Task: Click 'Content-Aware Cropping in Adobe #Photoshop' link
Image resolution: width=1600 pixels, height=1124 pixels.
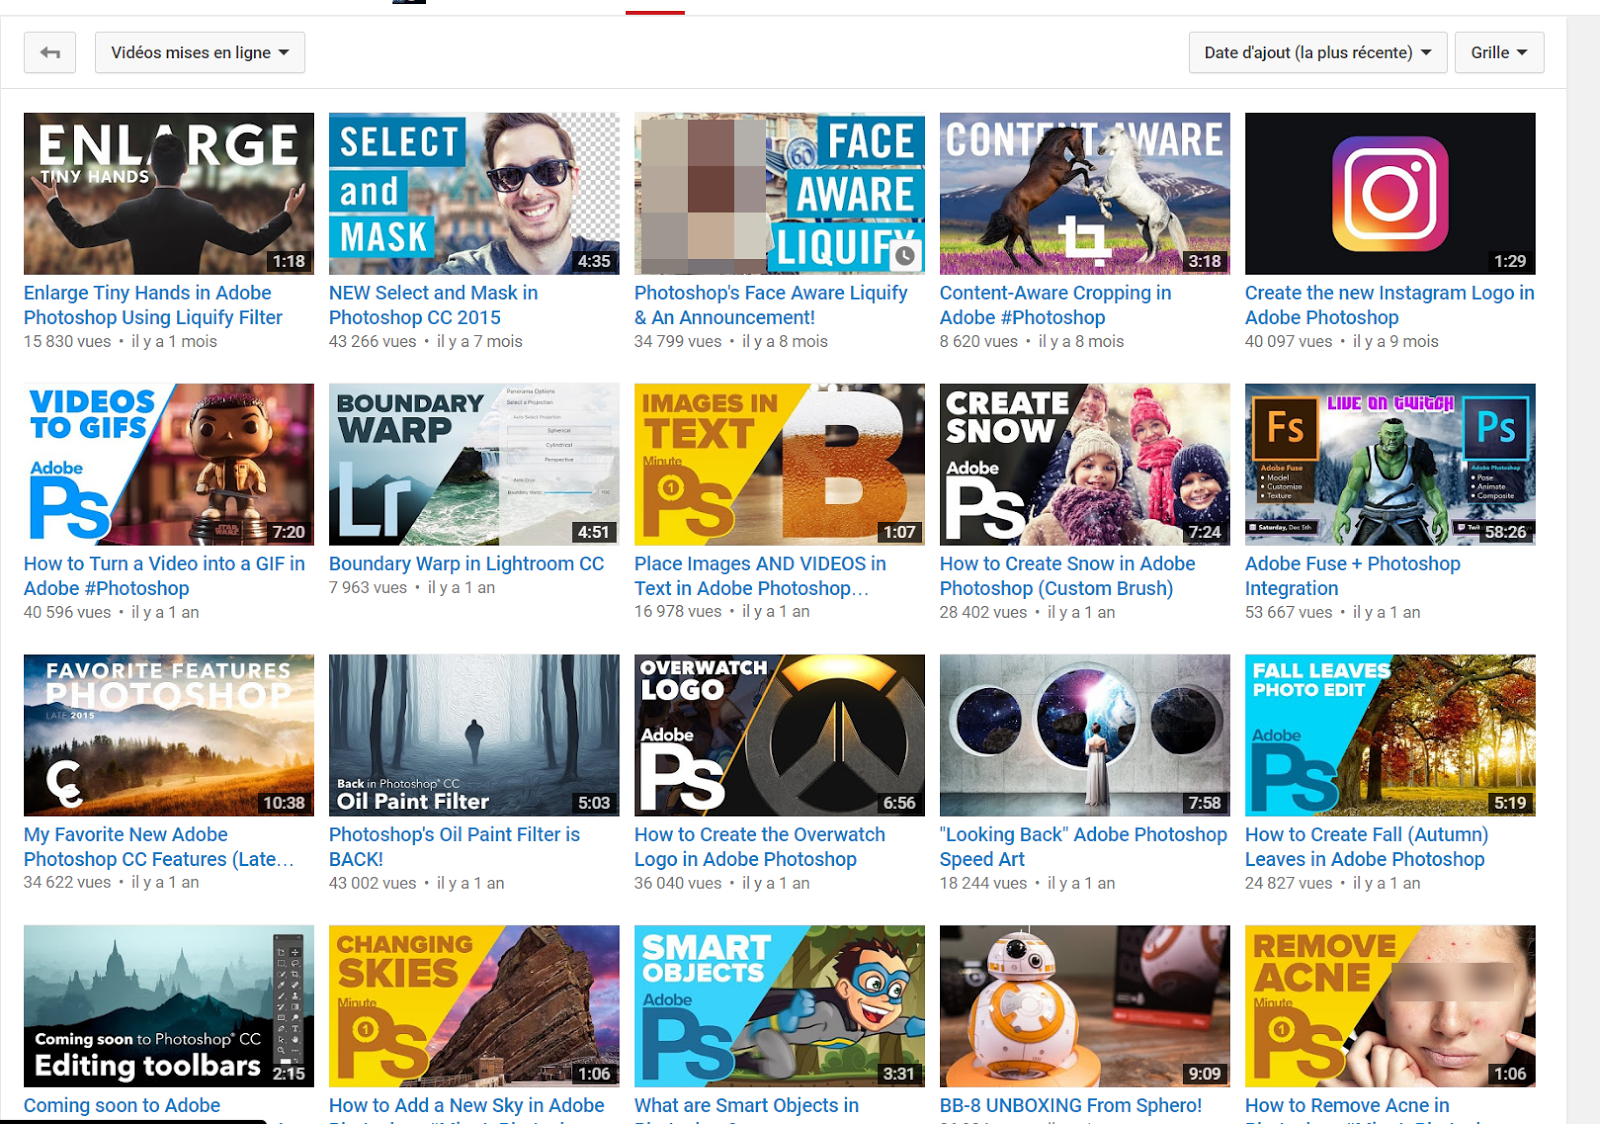Action: click(1055, 305)
